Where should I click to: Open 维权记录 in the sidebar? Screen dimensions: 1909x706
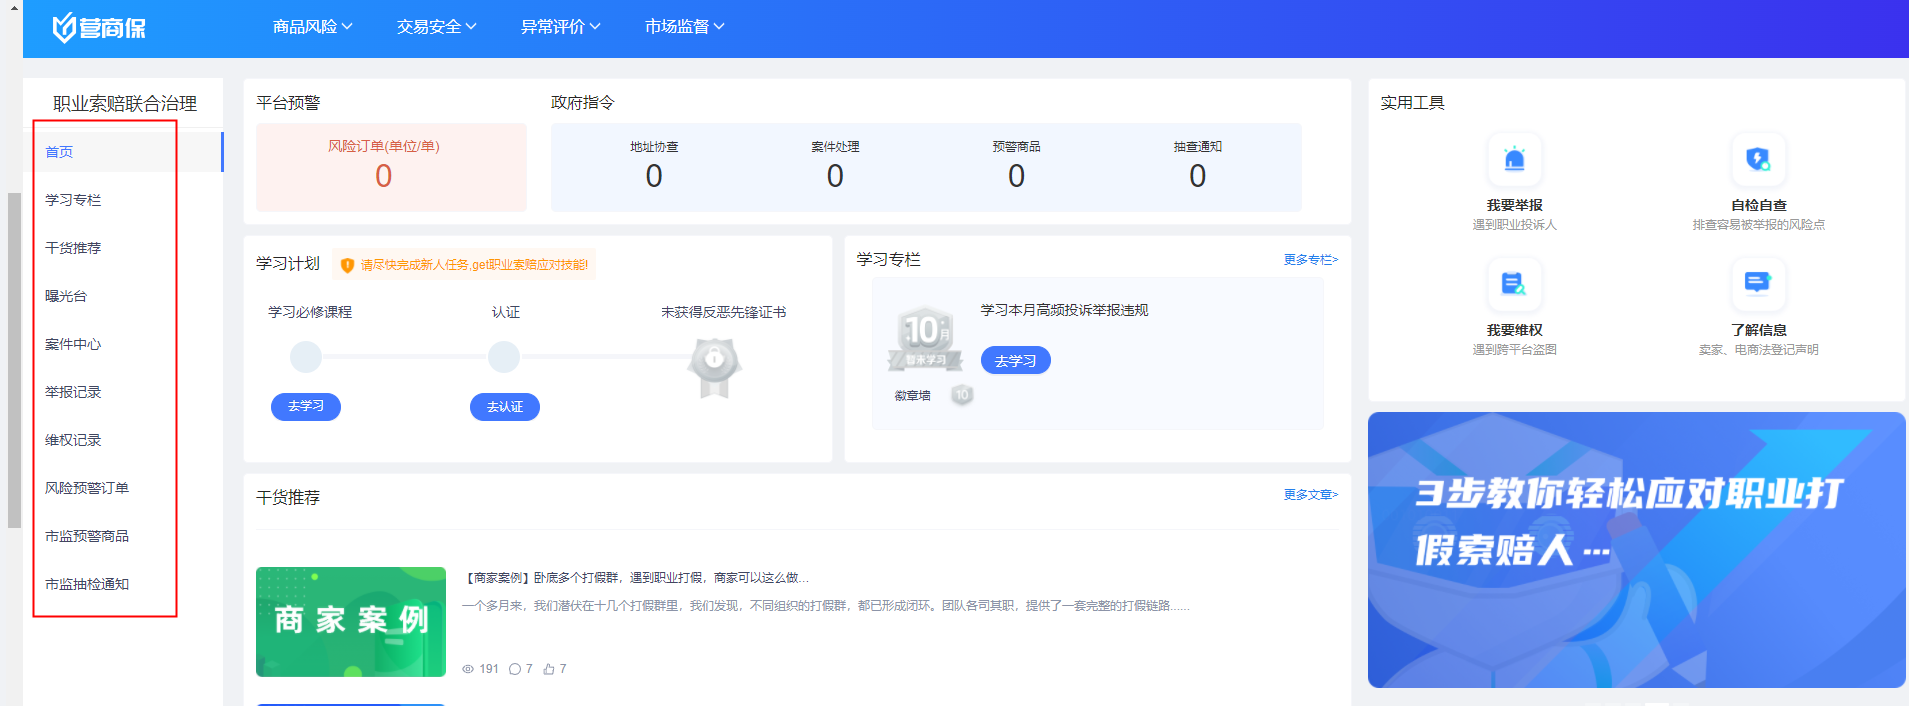(123, 440)
